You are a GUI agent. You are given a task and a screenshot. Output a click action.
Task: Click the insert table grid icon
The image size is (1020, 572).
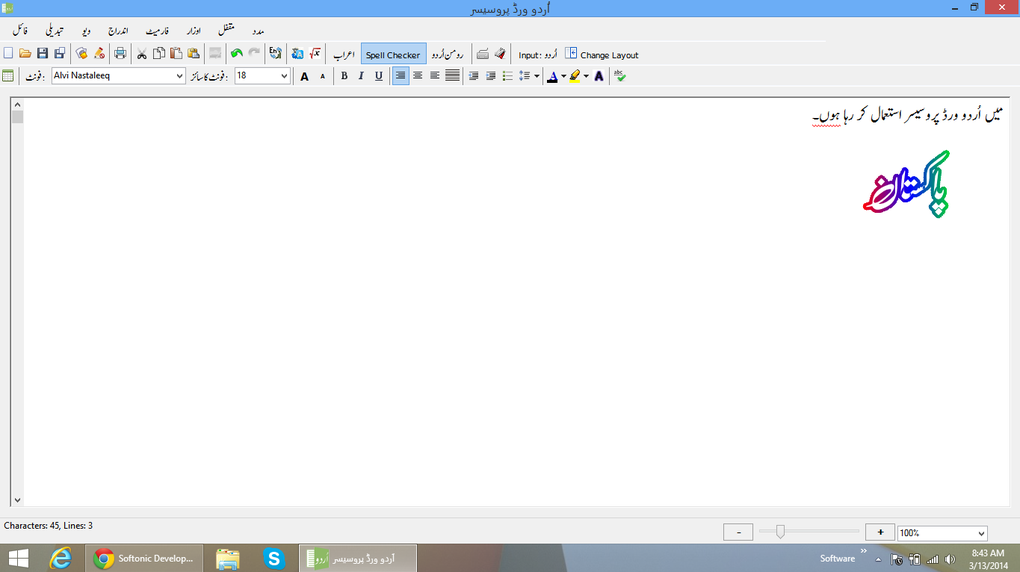(8, 75)
